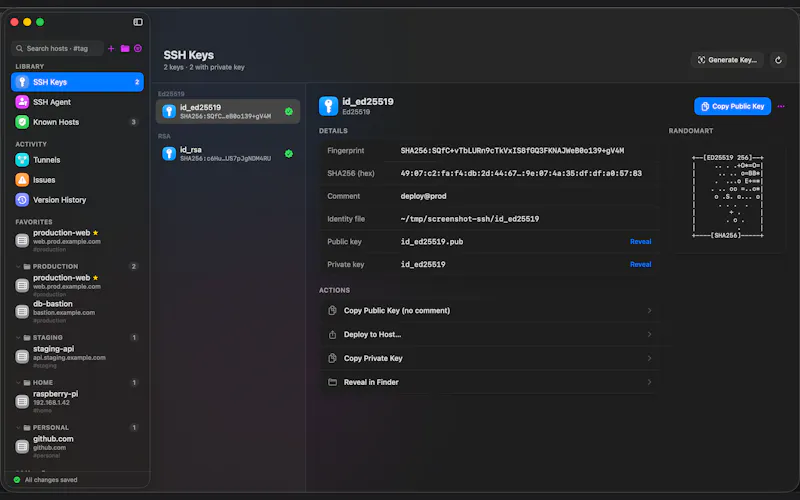Image resolution: width=800 pixels, height=500 pixels.
Task: Click the green saved checkmark icon
Action: pyautogui.click(x=17, y=480)
